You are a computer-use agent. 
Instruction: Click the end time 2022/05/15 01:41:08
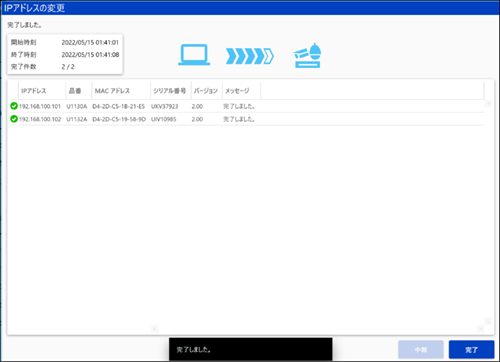coord(90,54)
